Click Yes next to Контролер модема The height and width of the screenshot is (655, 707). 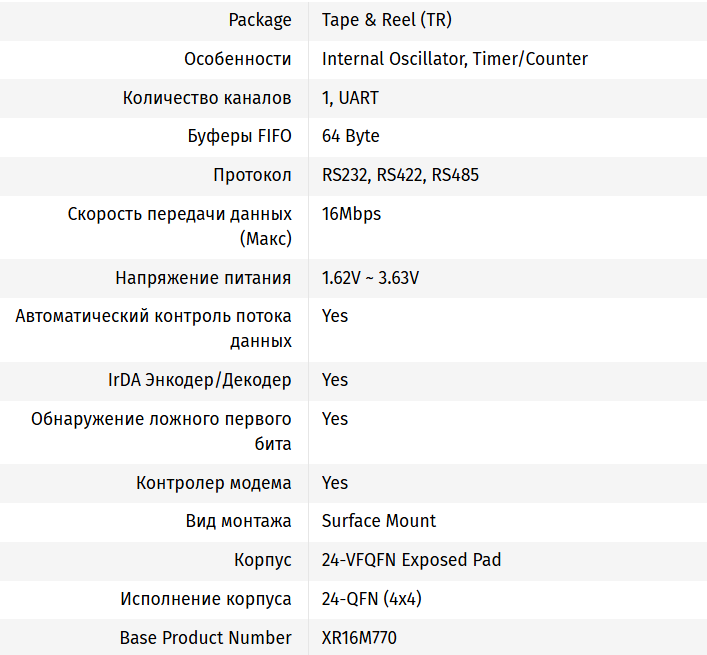(335, 483)
